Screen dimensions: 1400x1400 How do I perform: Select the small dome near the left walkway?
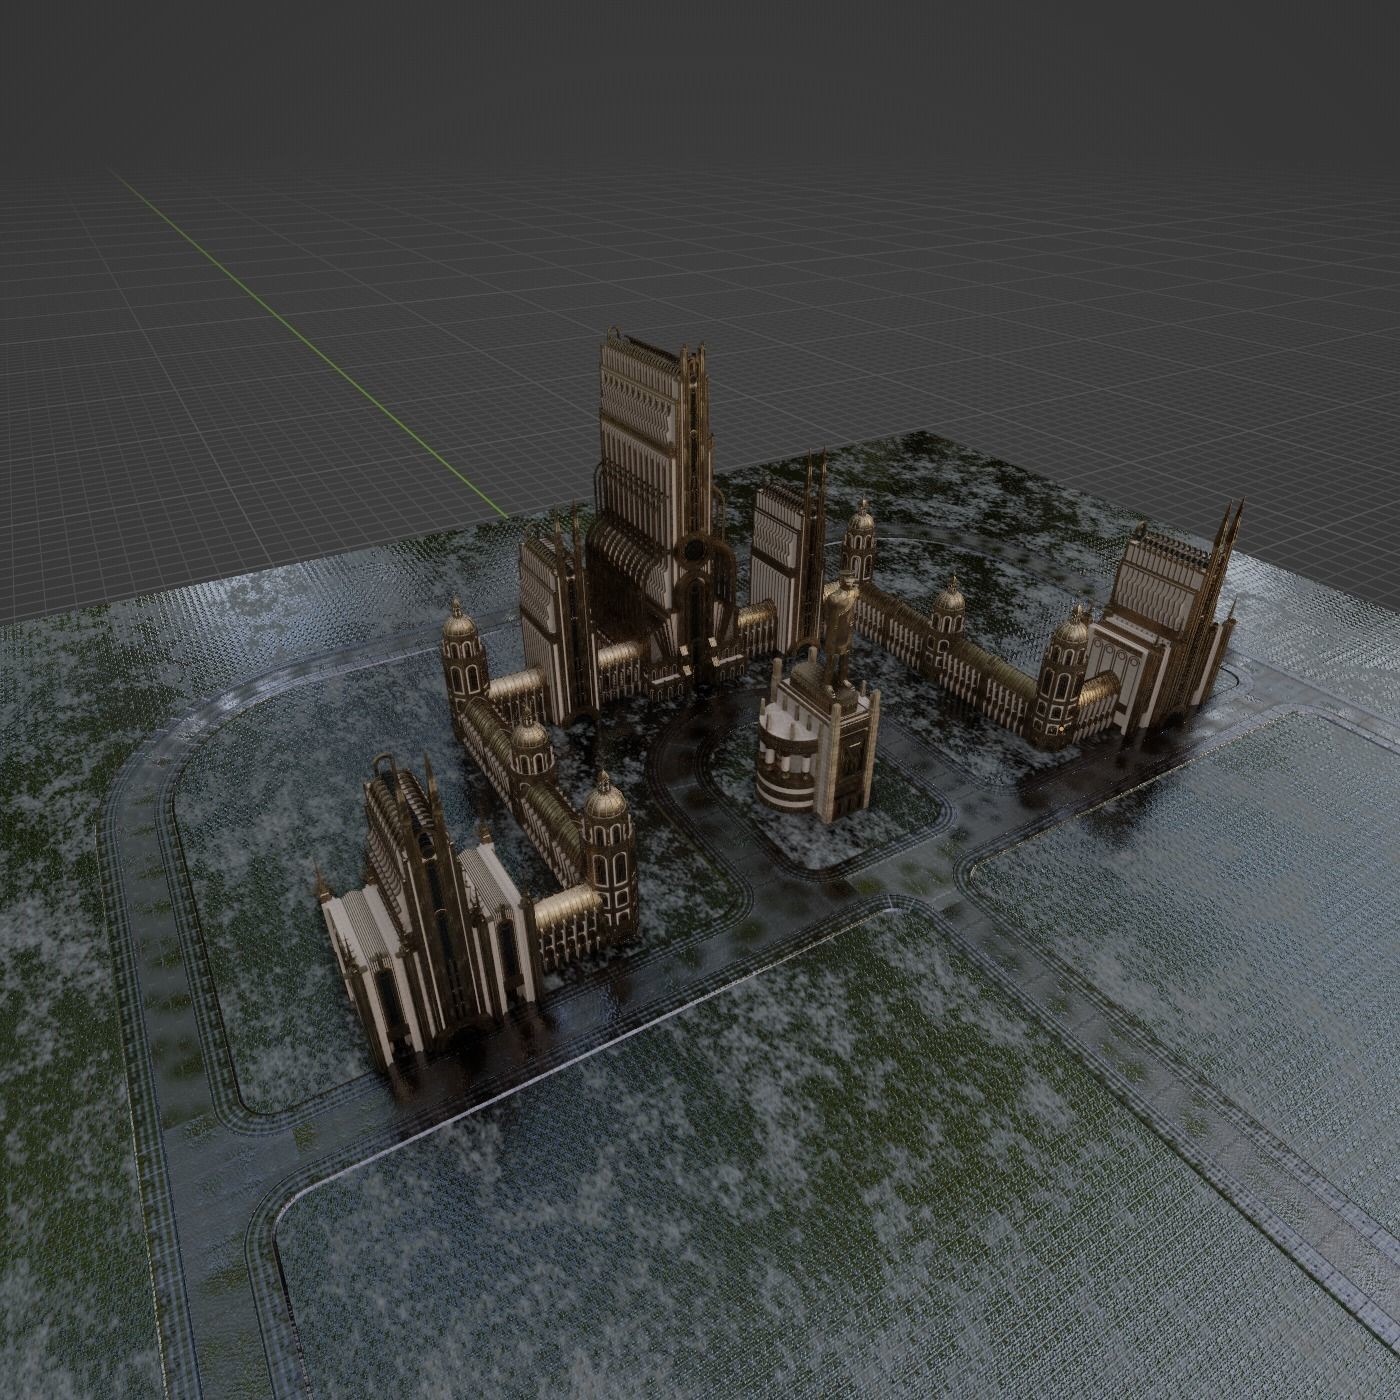pos(530,740)
